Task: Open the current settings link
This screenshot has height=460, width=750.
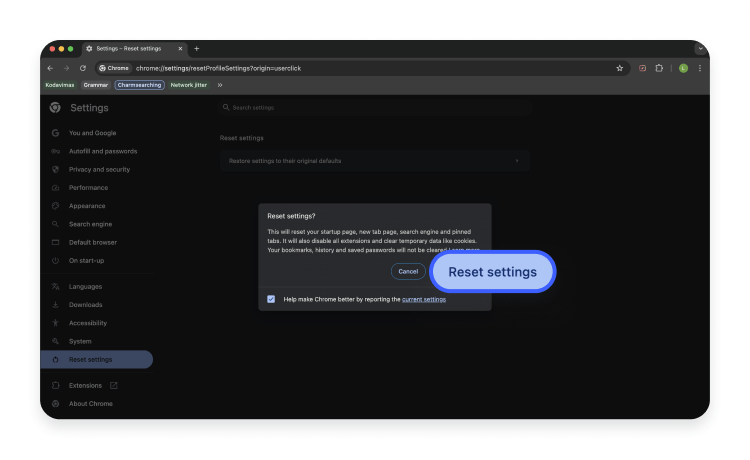Action: click(424, 299)
